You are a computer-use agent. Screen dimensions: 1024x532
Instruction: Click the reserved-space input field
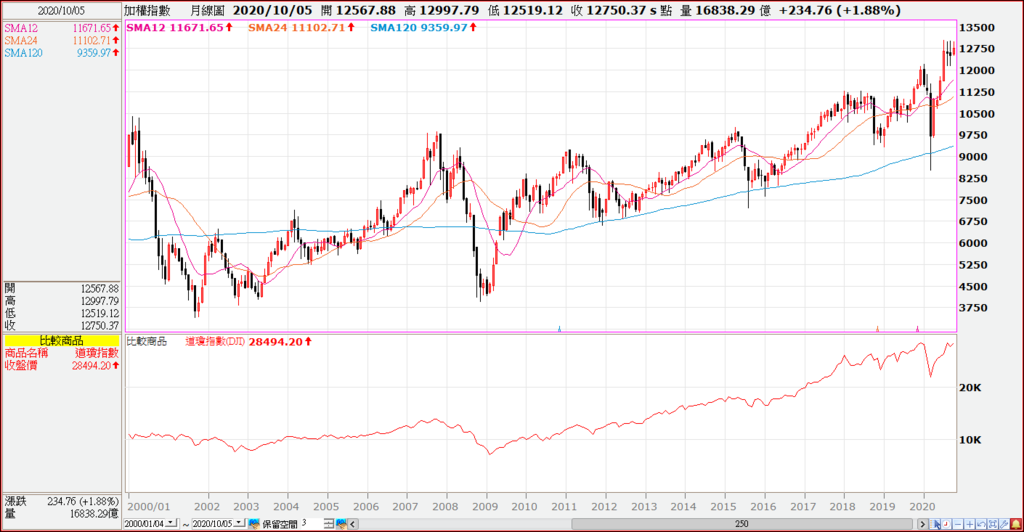(x=312, y=524)
